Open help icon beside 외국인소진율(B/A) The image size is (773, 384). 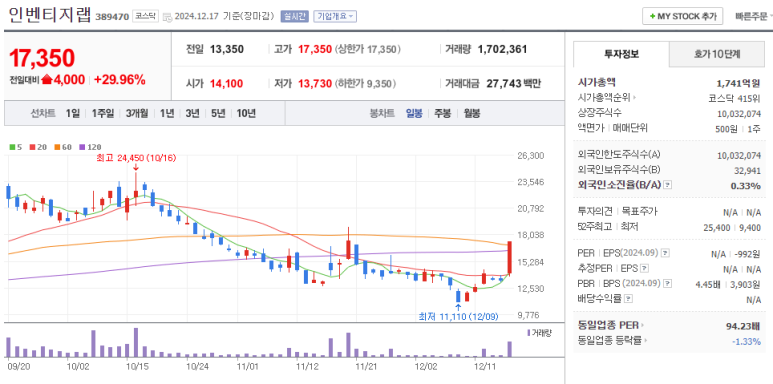(668, 185)
